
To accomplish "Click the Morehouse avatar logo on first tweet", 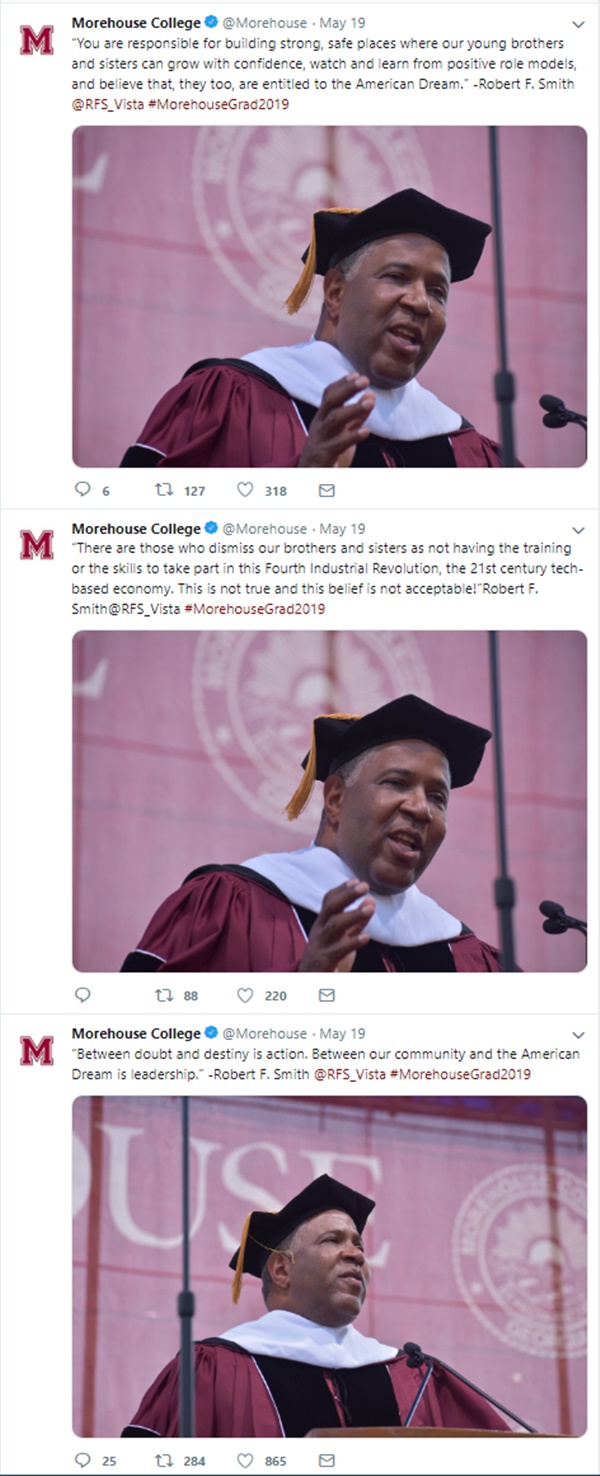I will (x=37, y=40).
